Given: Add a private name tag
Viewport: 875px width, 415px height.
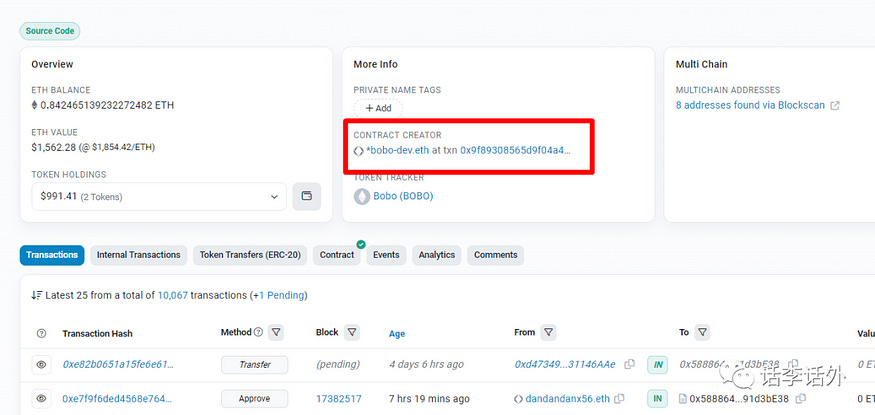Looking at the screenshot, I should [x=378, y=108].
